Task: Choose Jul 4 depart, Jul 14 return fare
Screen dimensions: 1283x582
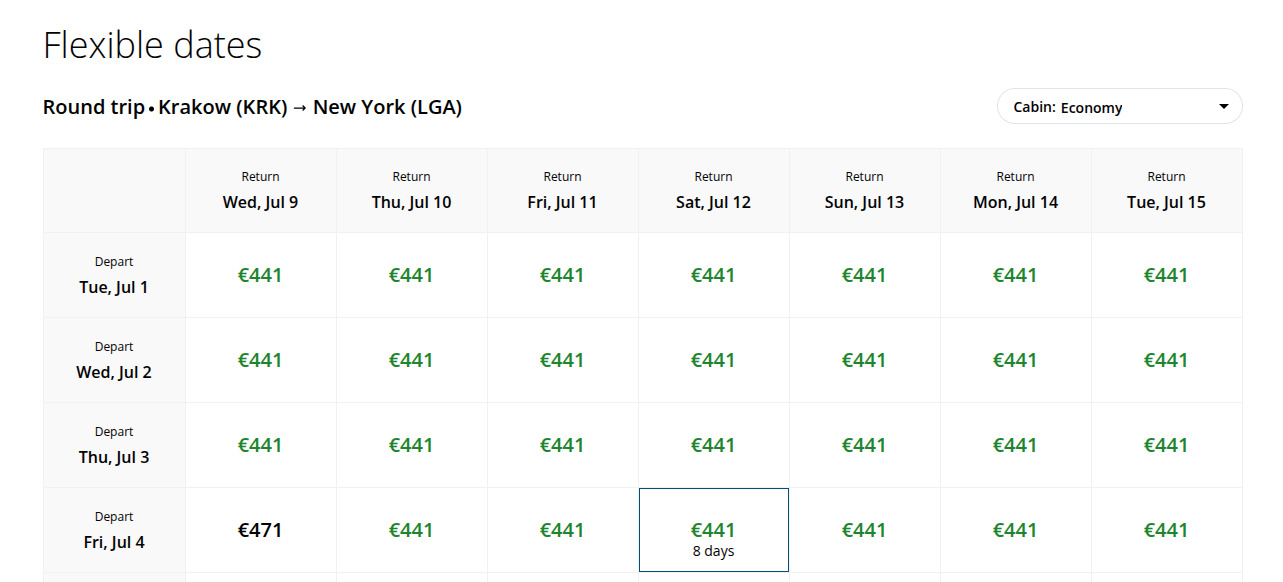Action: tap(1016, 530)
